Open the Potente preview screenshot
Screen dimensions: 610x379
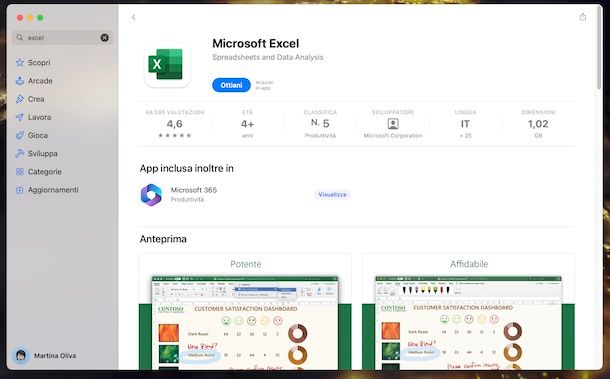245,312
